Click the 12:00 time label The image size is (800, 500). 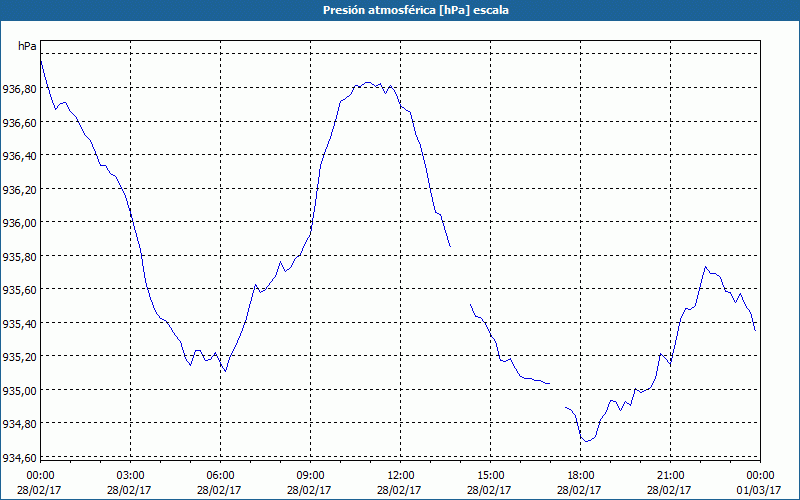(401, 476)
